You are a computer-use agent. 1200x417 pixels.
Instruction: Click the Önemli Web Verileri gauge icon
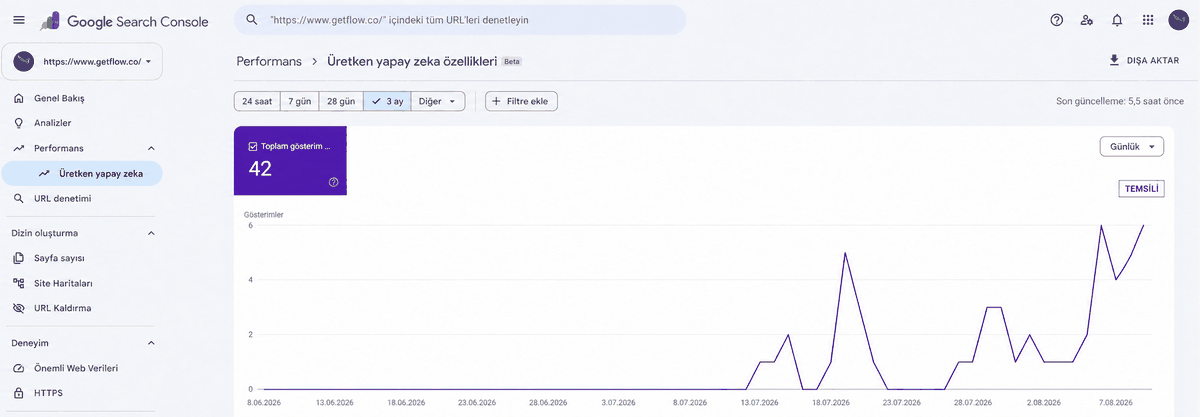(x=19, y=368)
